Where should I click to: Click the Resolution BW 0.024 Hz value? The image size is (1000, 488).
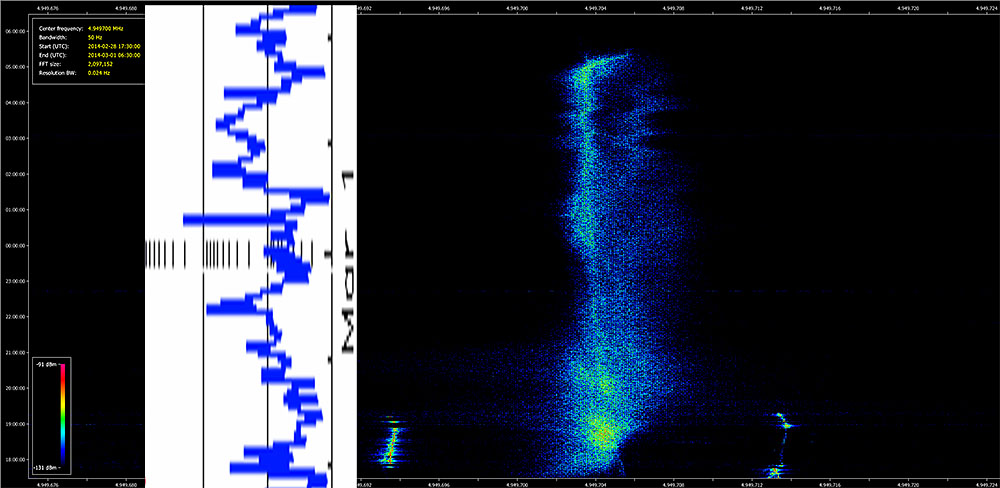(x=99, y=73)
